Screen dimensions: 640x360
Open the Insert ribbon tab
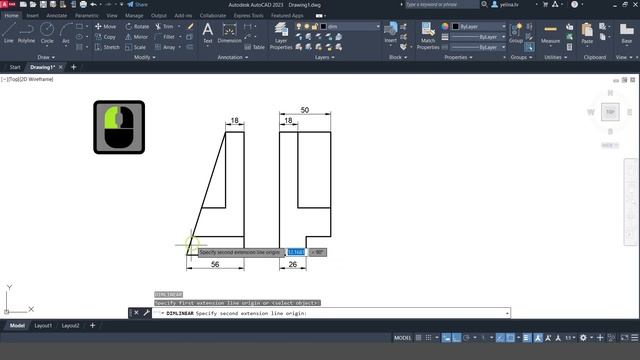pyautogui.click(x=32, y=16)
